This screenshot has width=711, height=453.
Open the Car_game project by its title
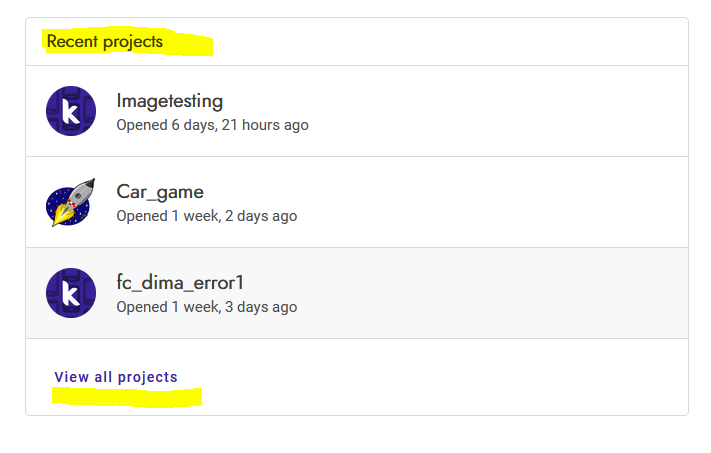pos(160,192)
